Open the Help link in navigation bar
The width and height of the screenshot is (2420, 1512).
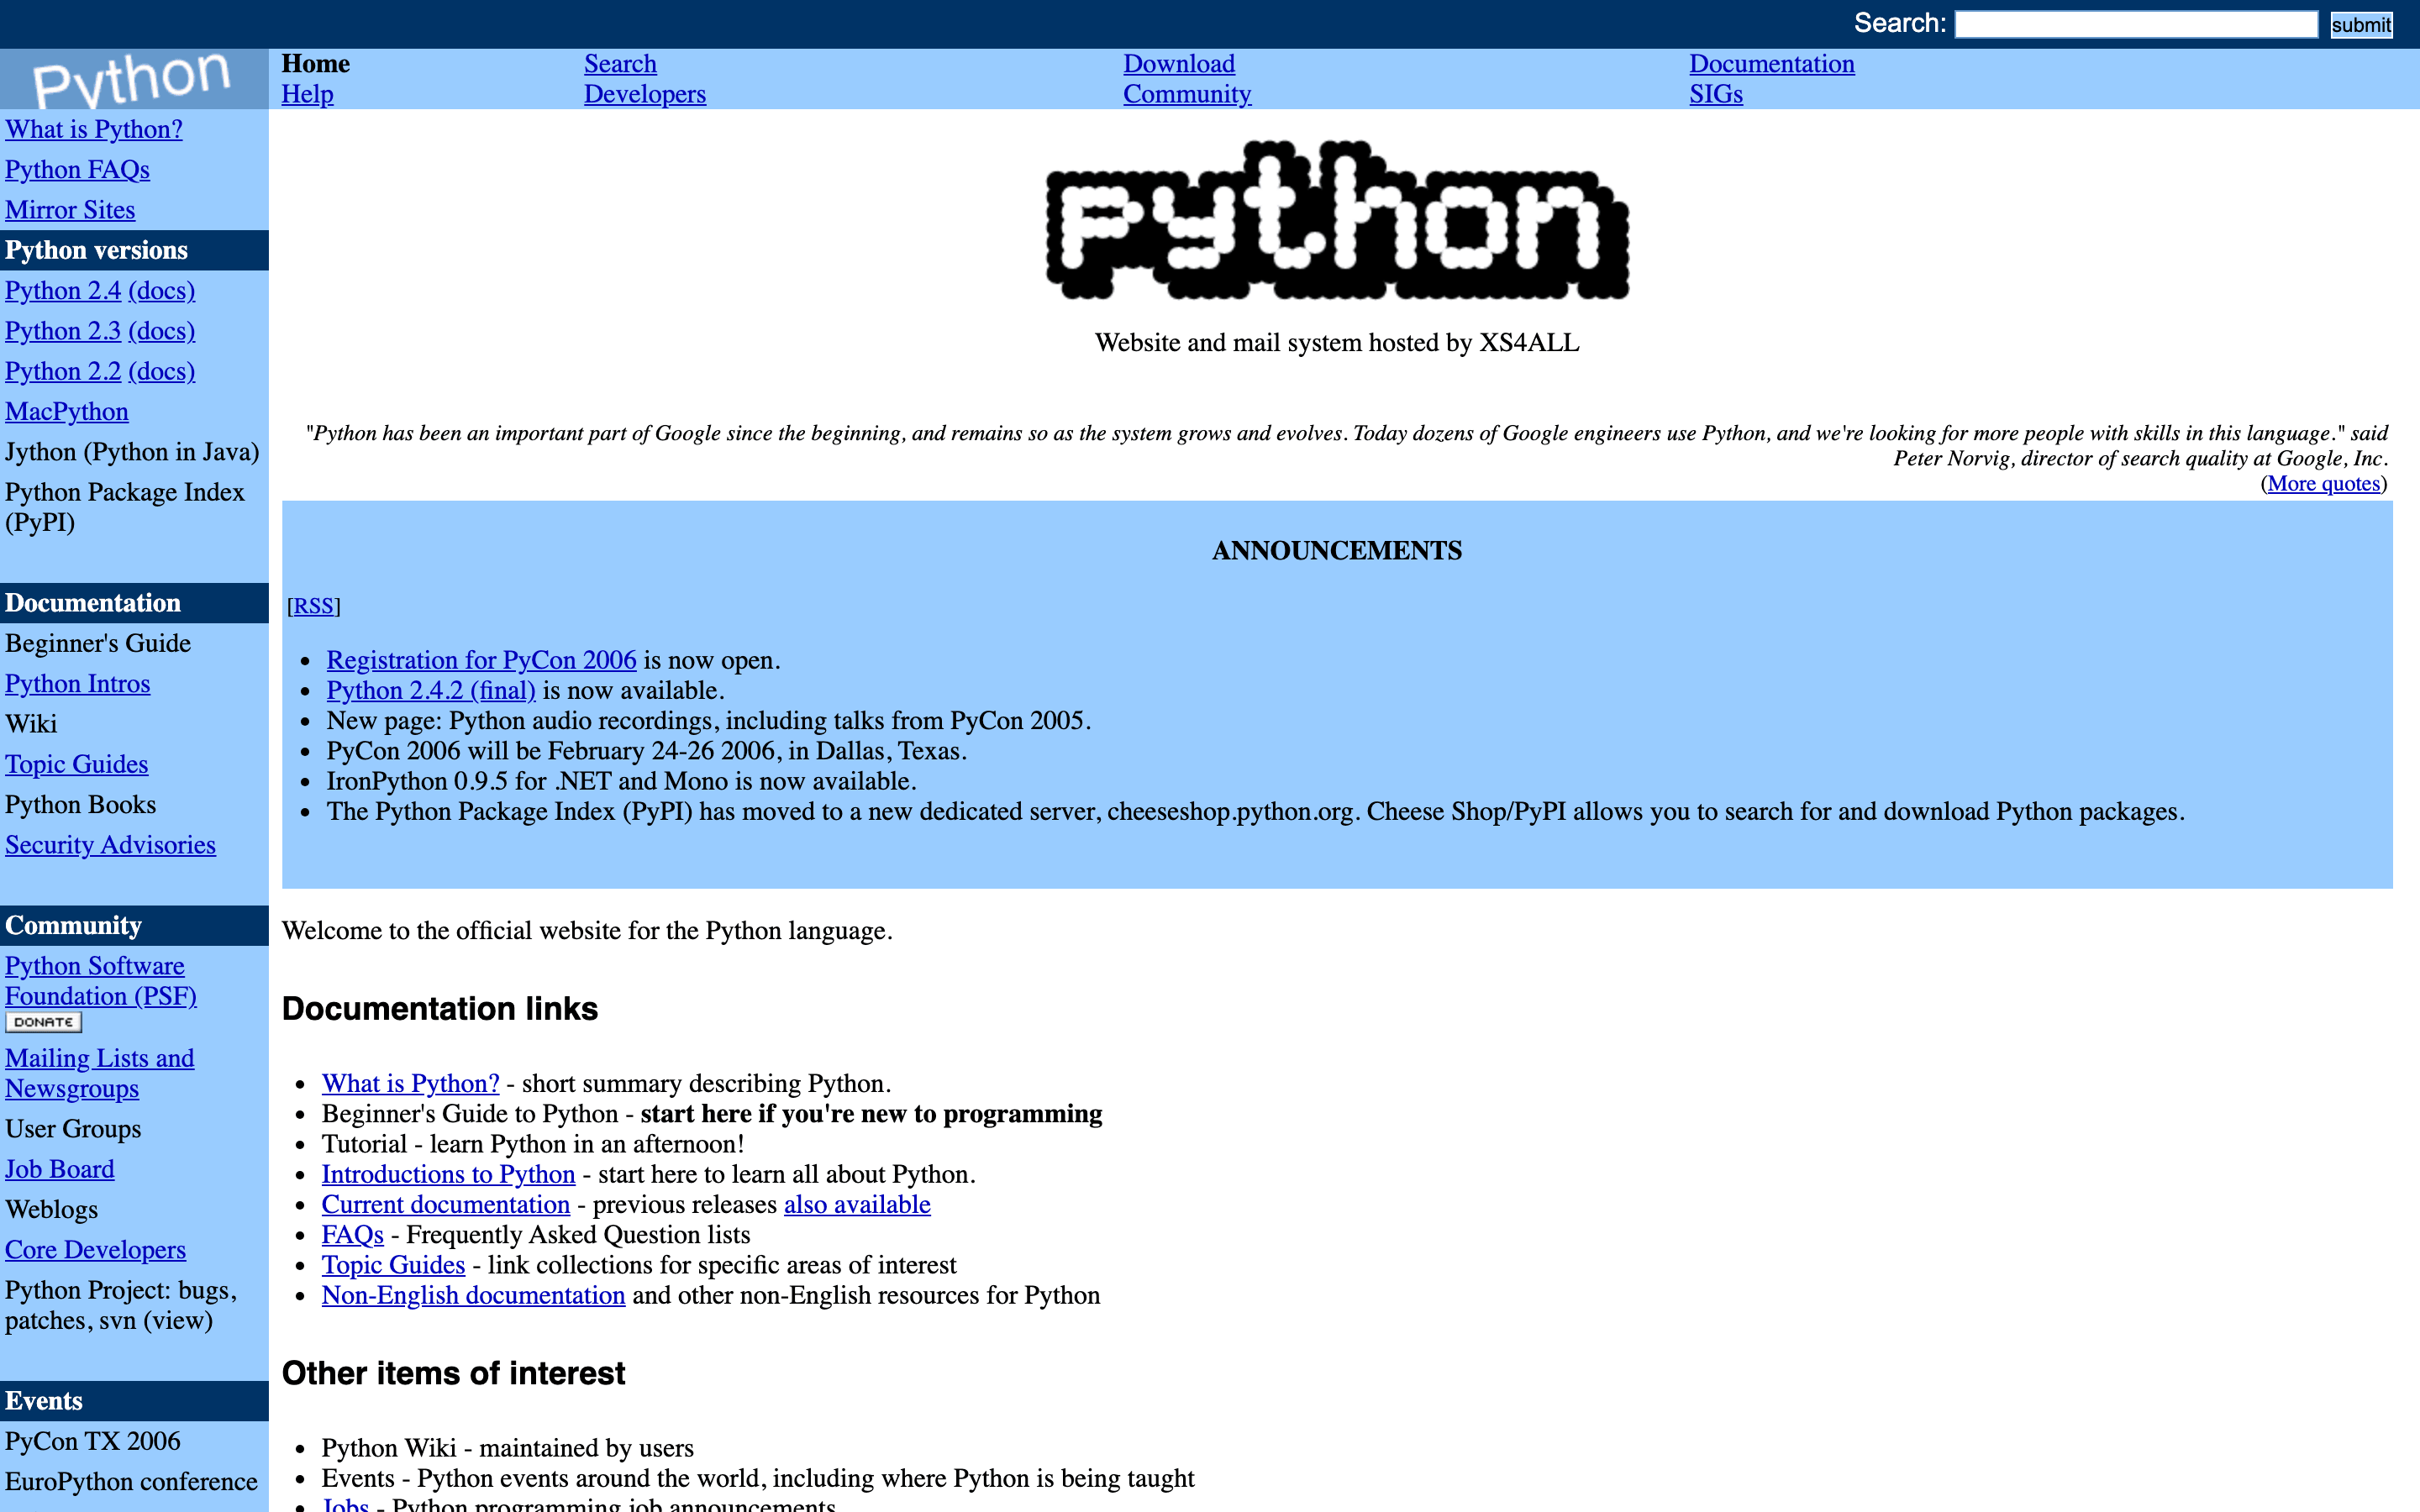pyautogui.click(x=307, y=94)
